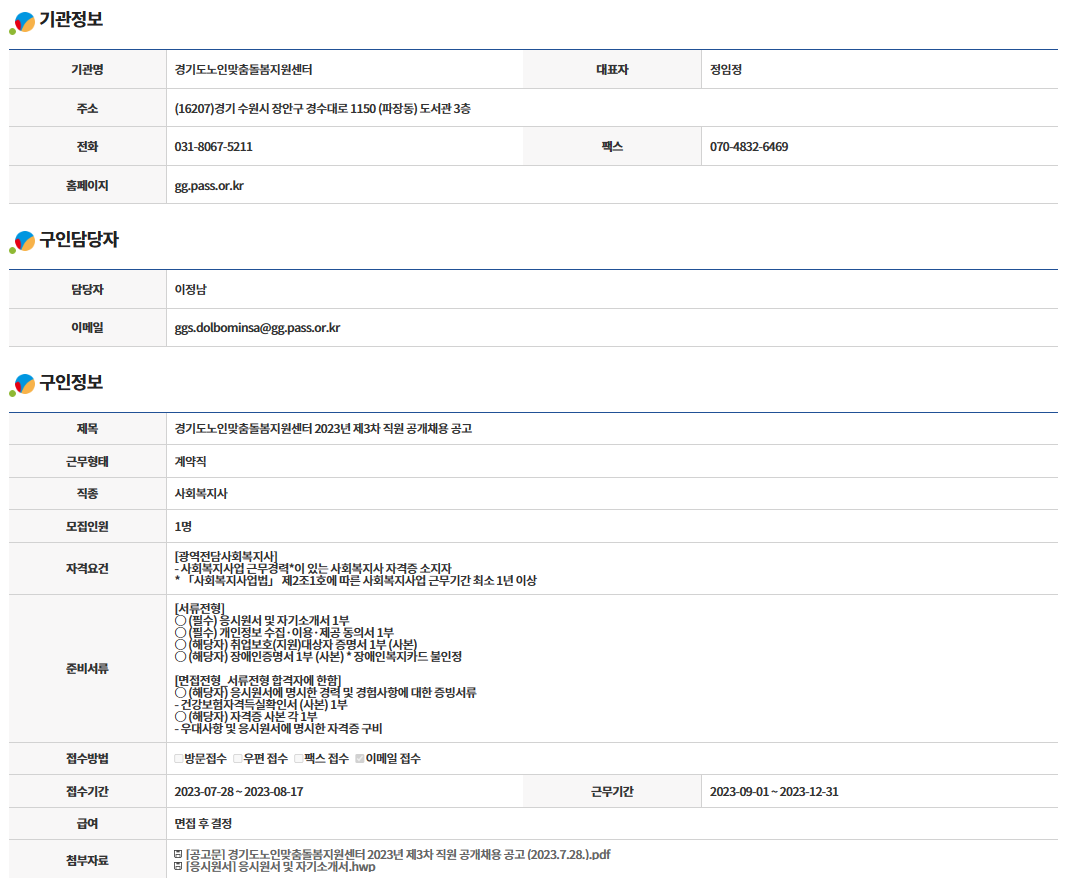1078x878 pixels.
Task: Open the gg.pass.or.kr homepage address
Action: [209, 185]
